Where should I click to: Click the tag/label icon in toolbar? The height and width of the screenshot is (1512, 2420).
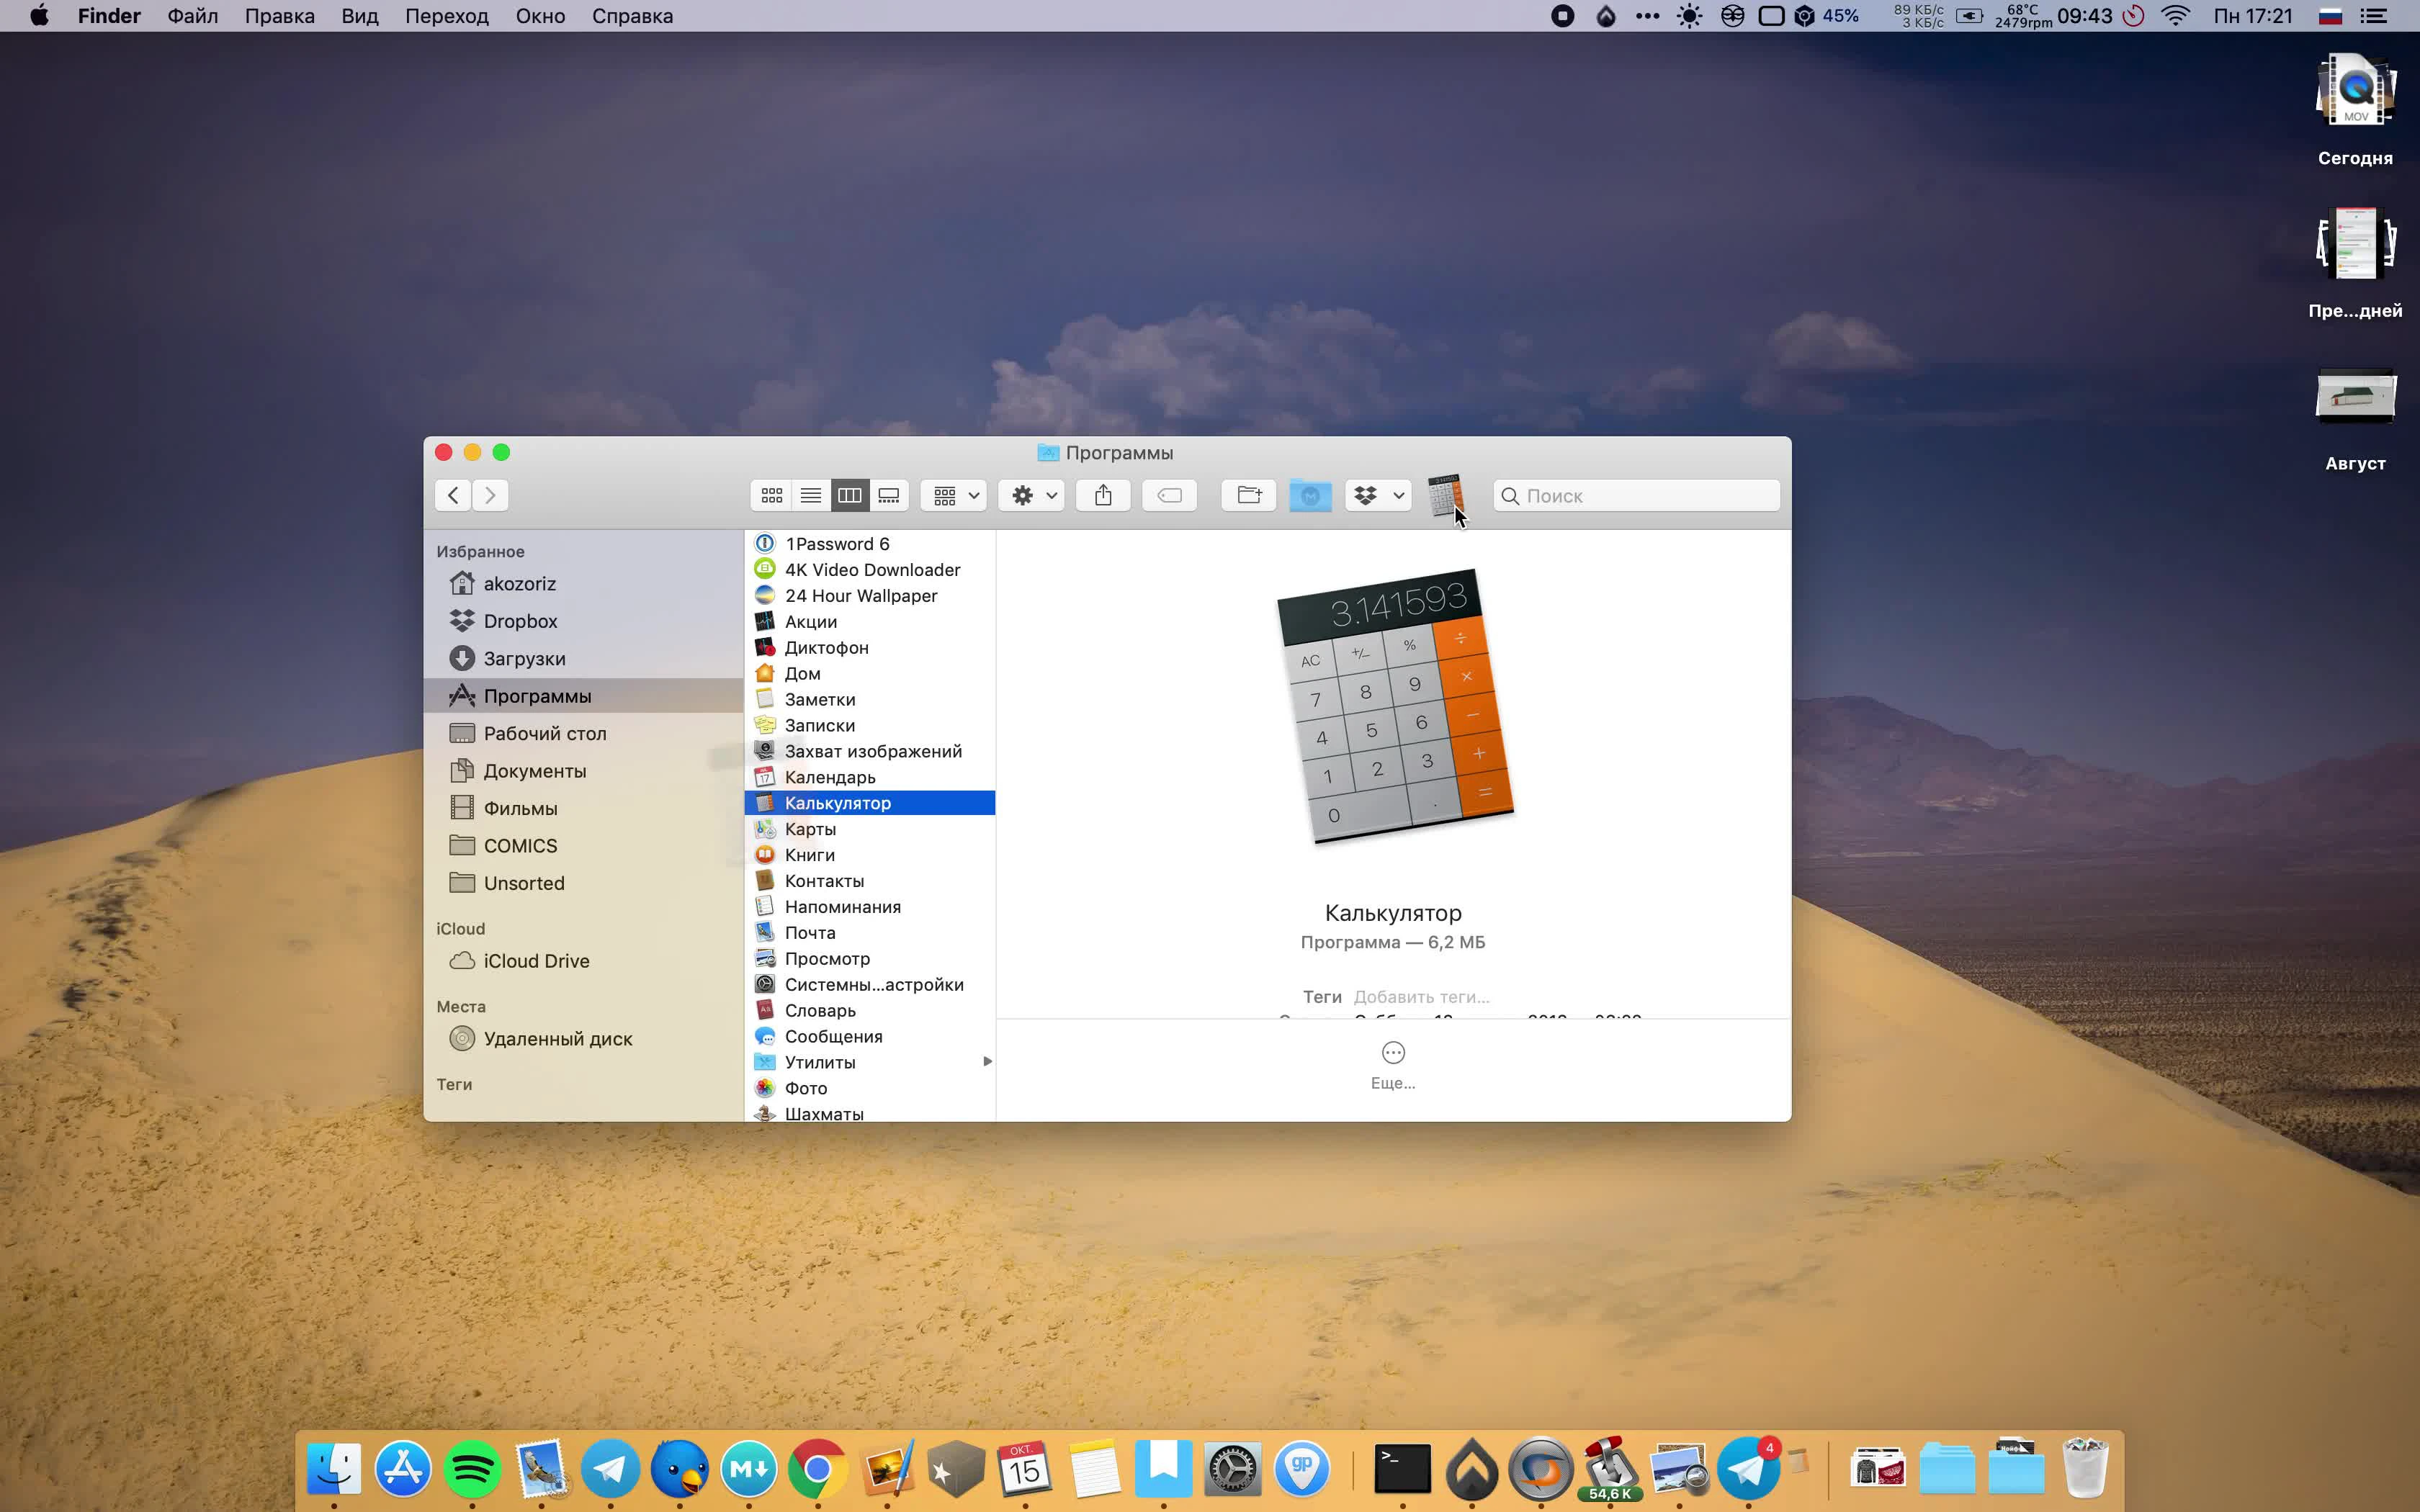coord(1169,495)
